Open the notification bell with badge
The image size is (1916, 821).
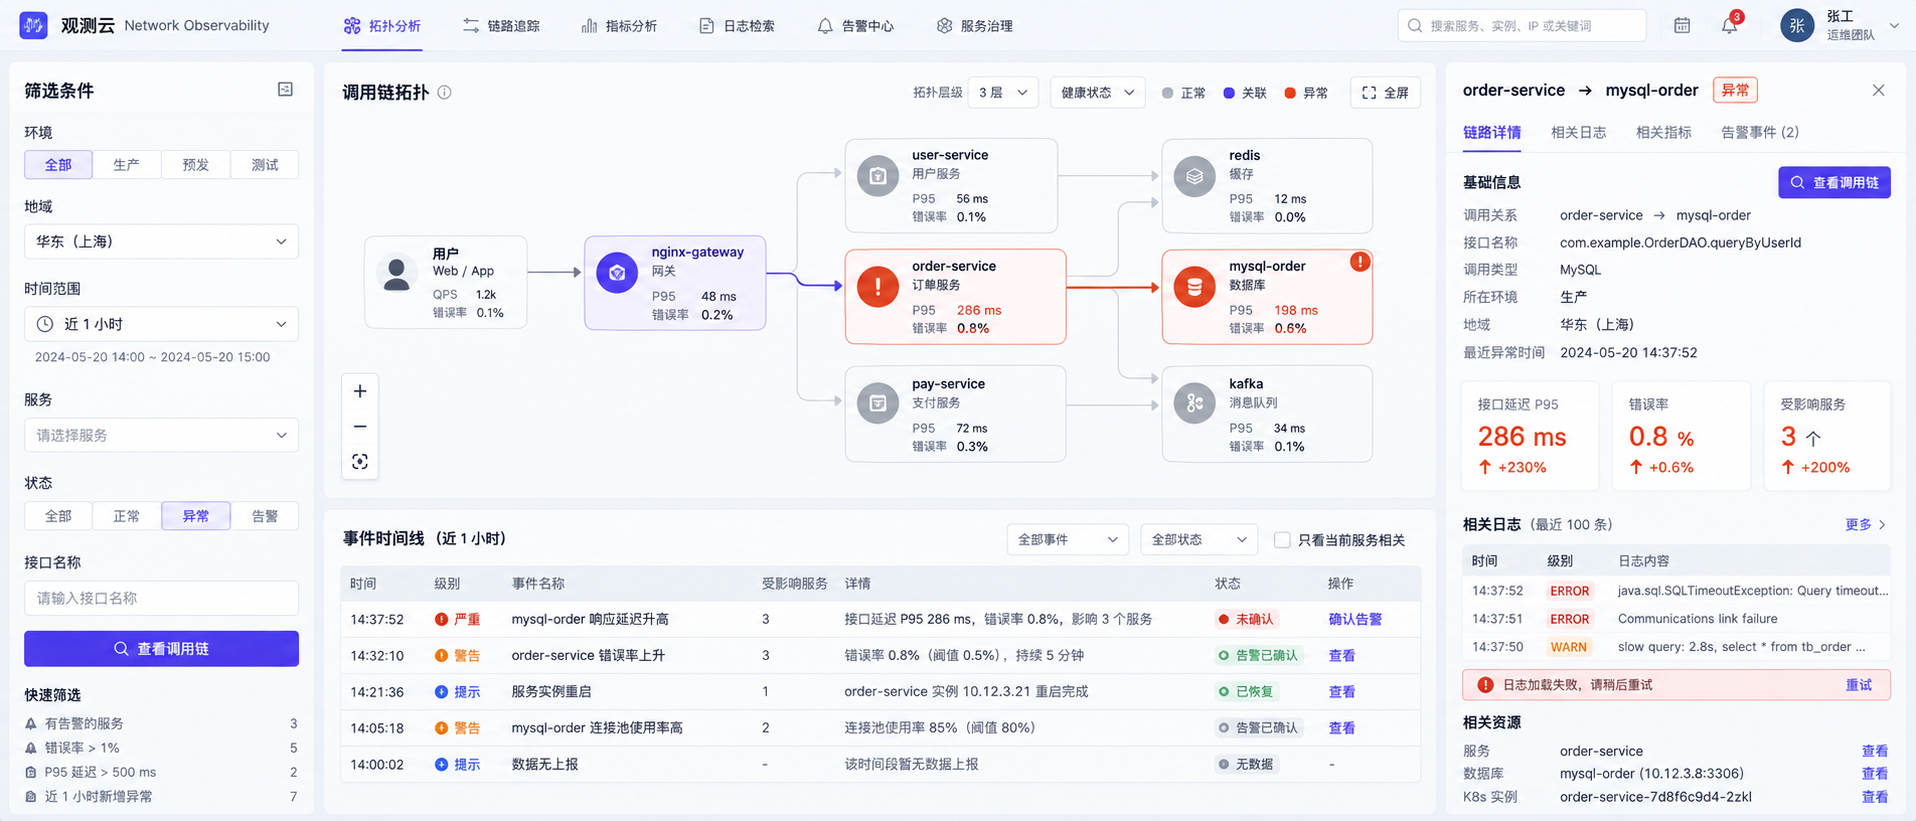click(x=1730, y=25)
